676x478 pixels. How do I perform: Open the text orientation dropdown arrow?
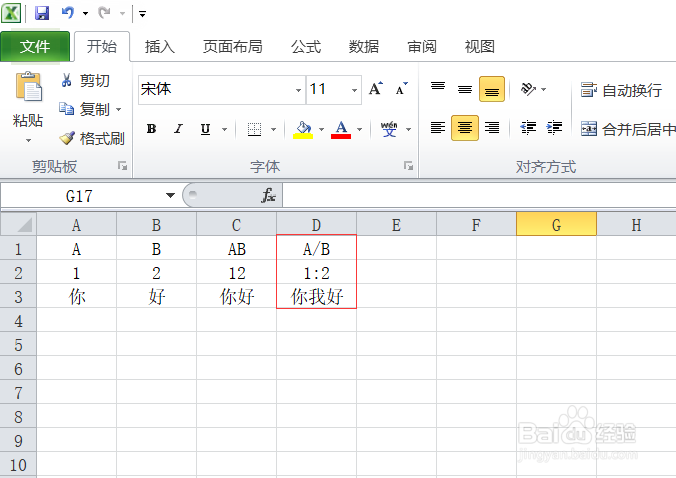pyautogui.click(x=544, y=89)
